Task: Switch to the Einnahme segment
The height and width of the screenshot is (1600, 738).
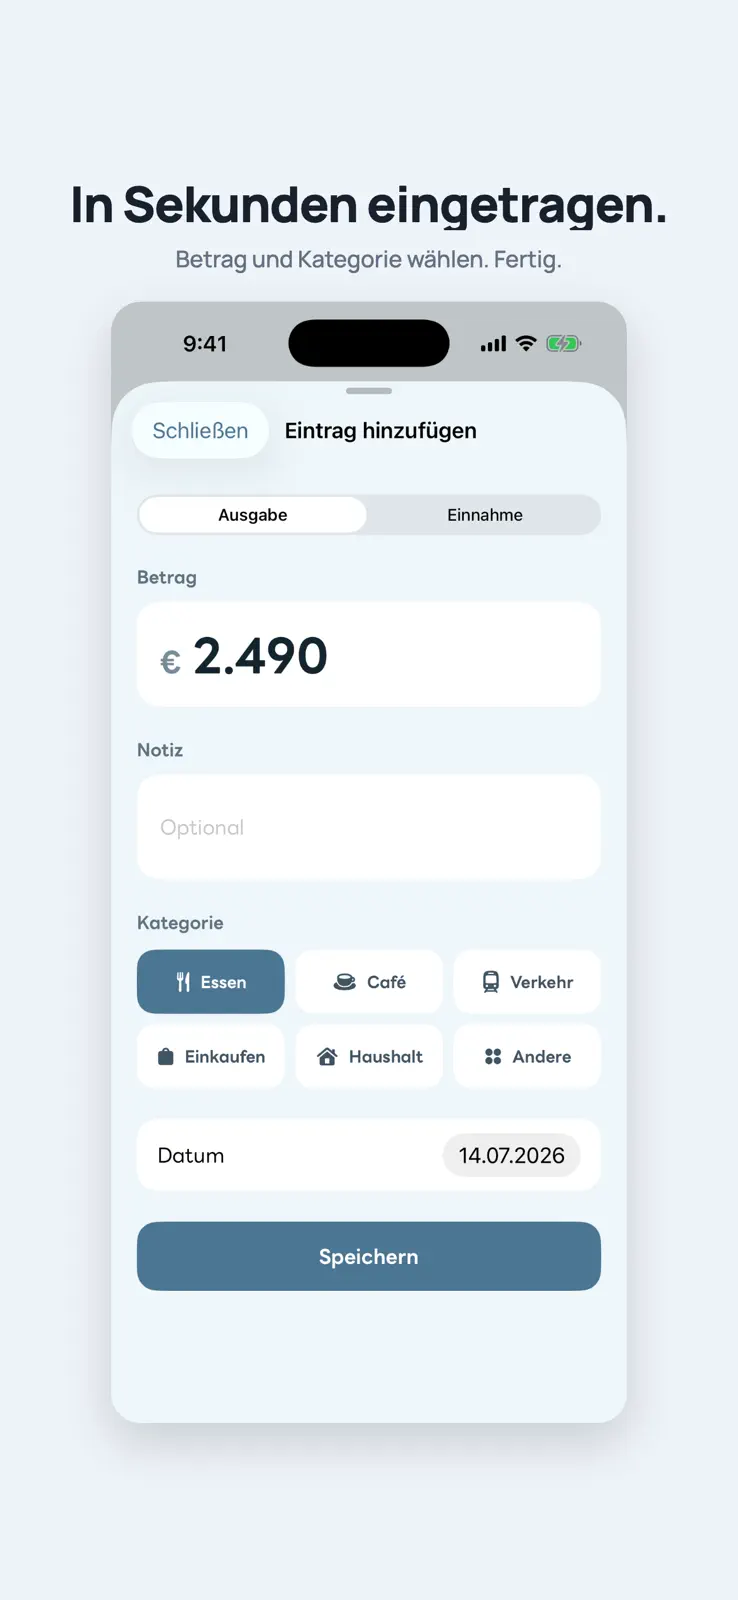Action: (x=485, y=515)
